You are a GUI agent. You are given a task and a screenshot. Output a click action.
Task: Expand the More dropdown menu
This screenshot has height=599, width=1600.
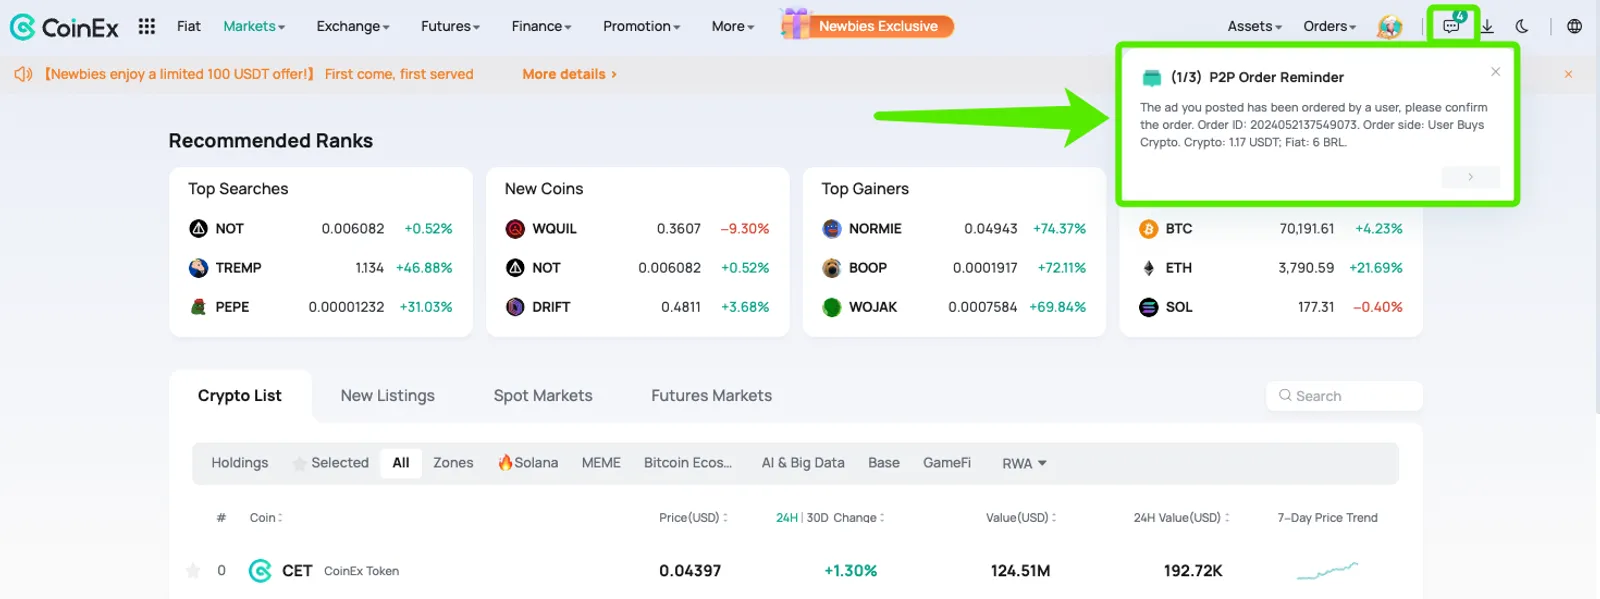pyautogui.click(x=733, y=26)
